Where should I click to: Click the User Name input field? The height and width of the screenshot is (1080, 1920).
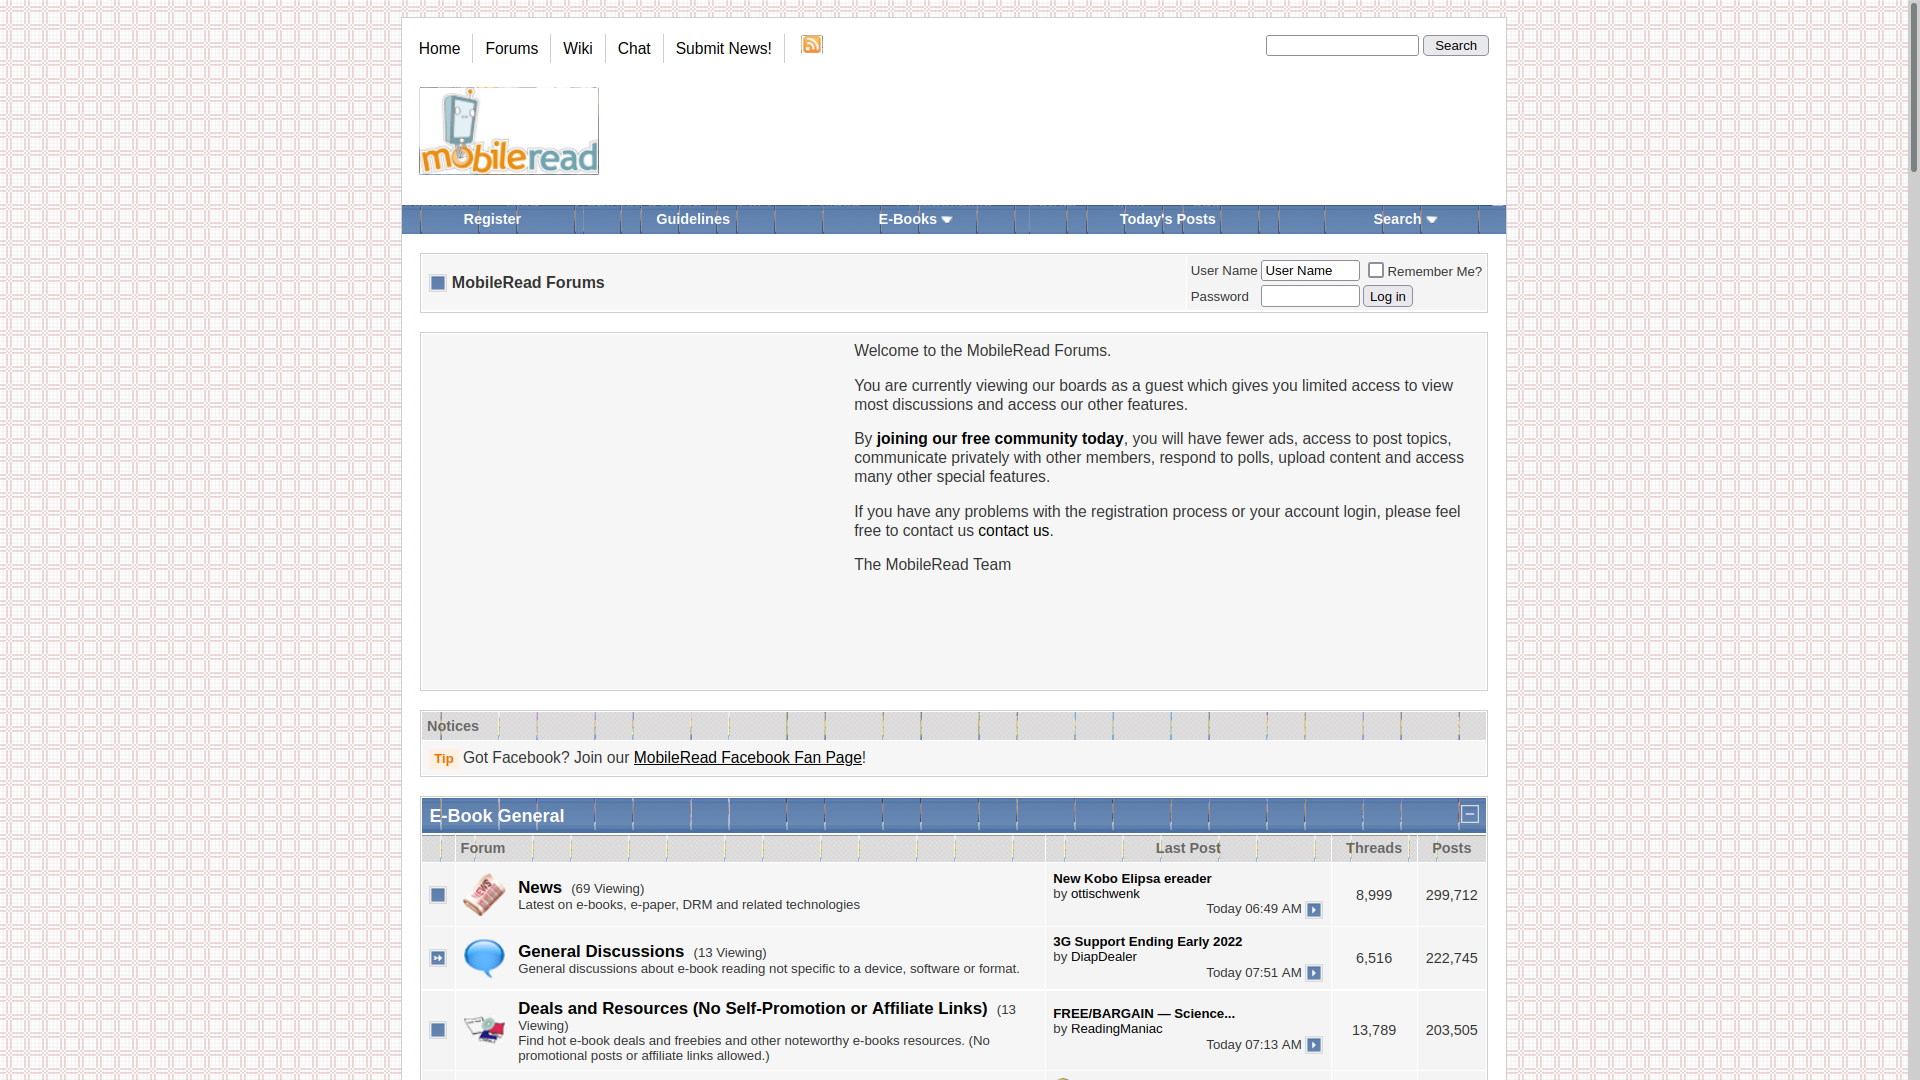pyautogui.click(x=1310, y=270)
